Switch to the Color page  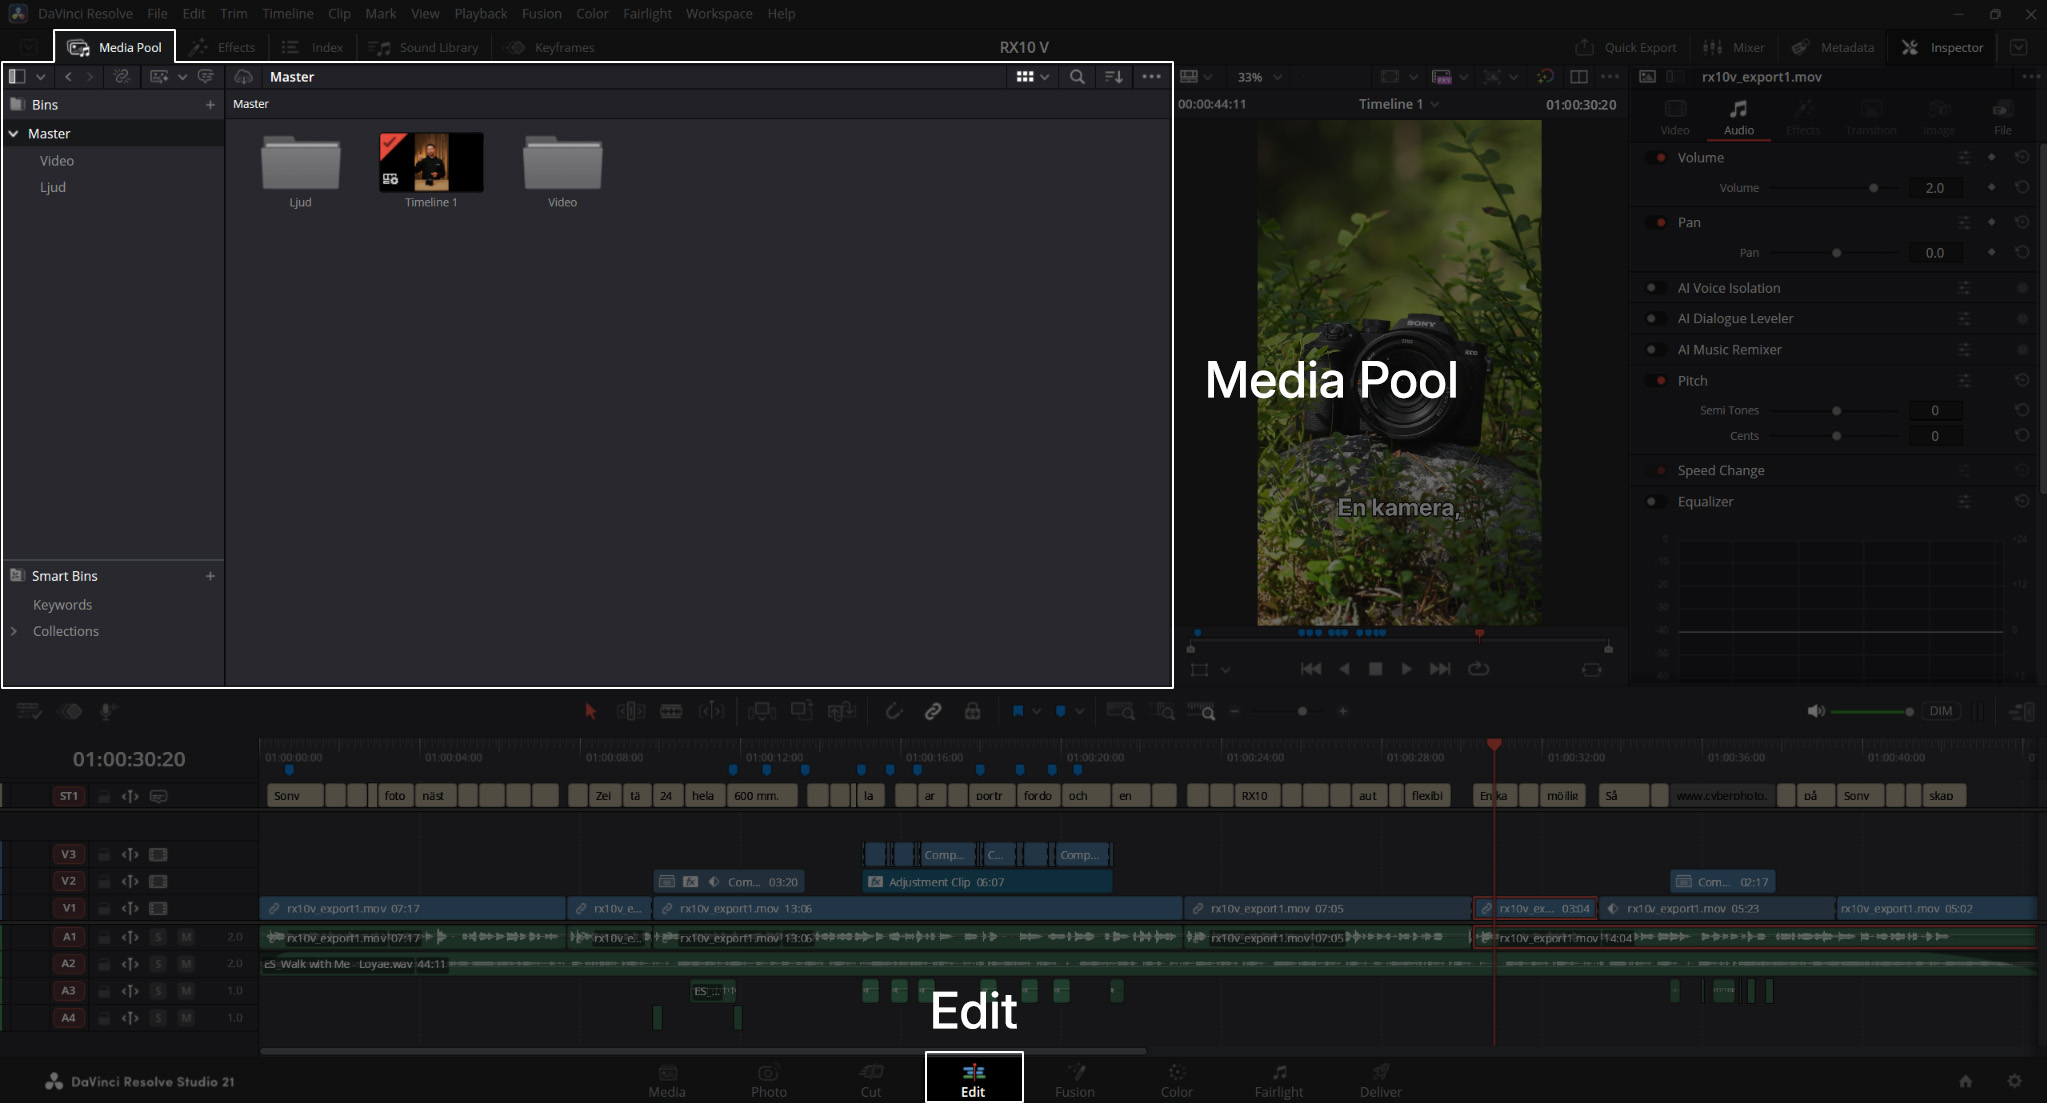coord(1177,1080)
